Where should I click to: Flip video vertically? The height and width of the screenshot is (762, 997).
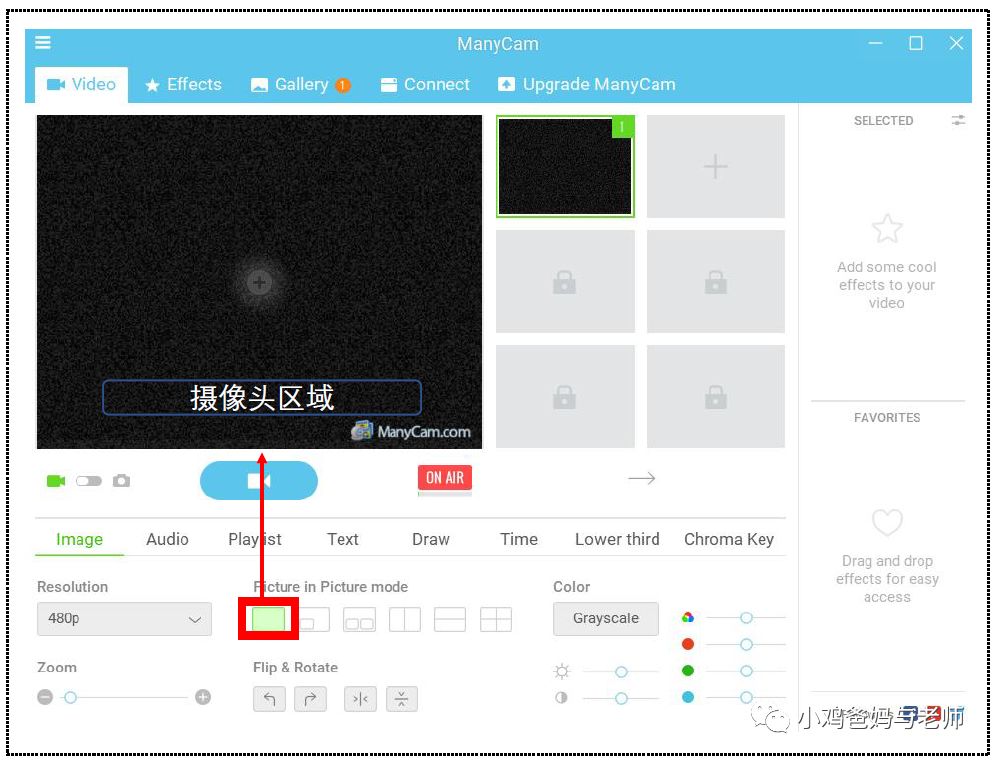(x=401, y=699)
